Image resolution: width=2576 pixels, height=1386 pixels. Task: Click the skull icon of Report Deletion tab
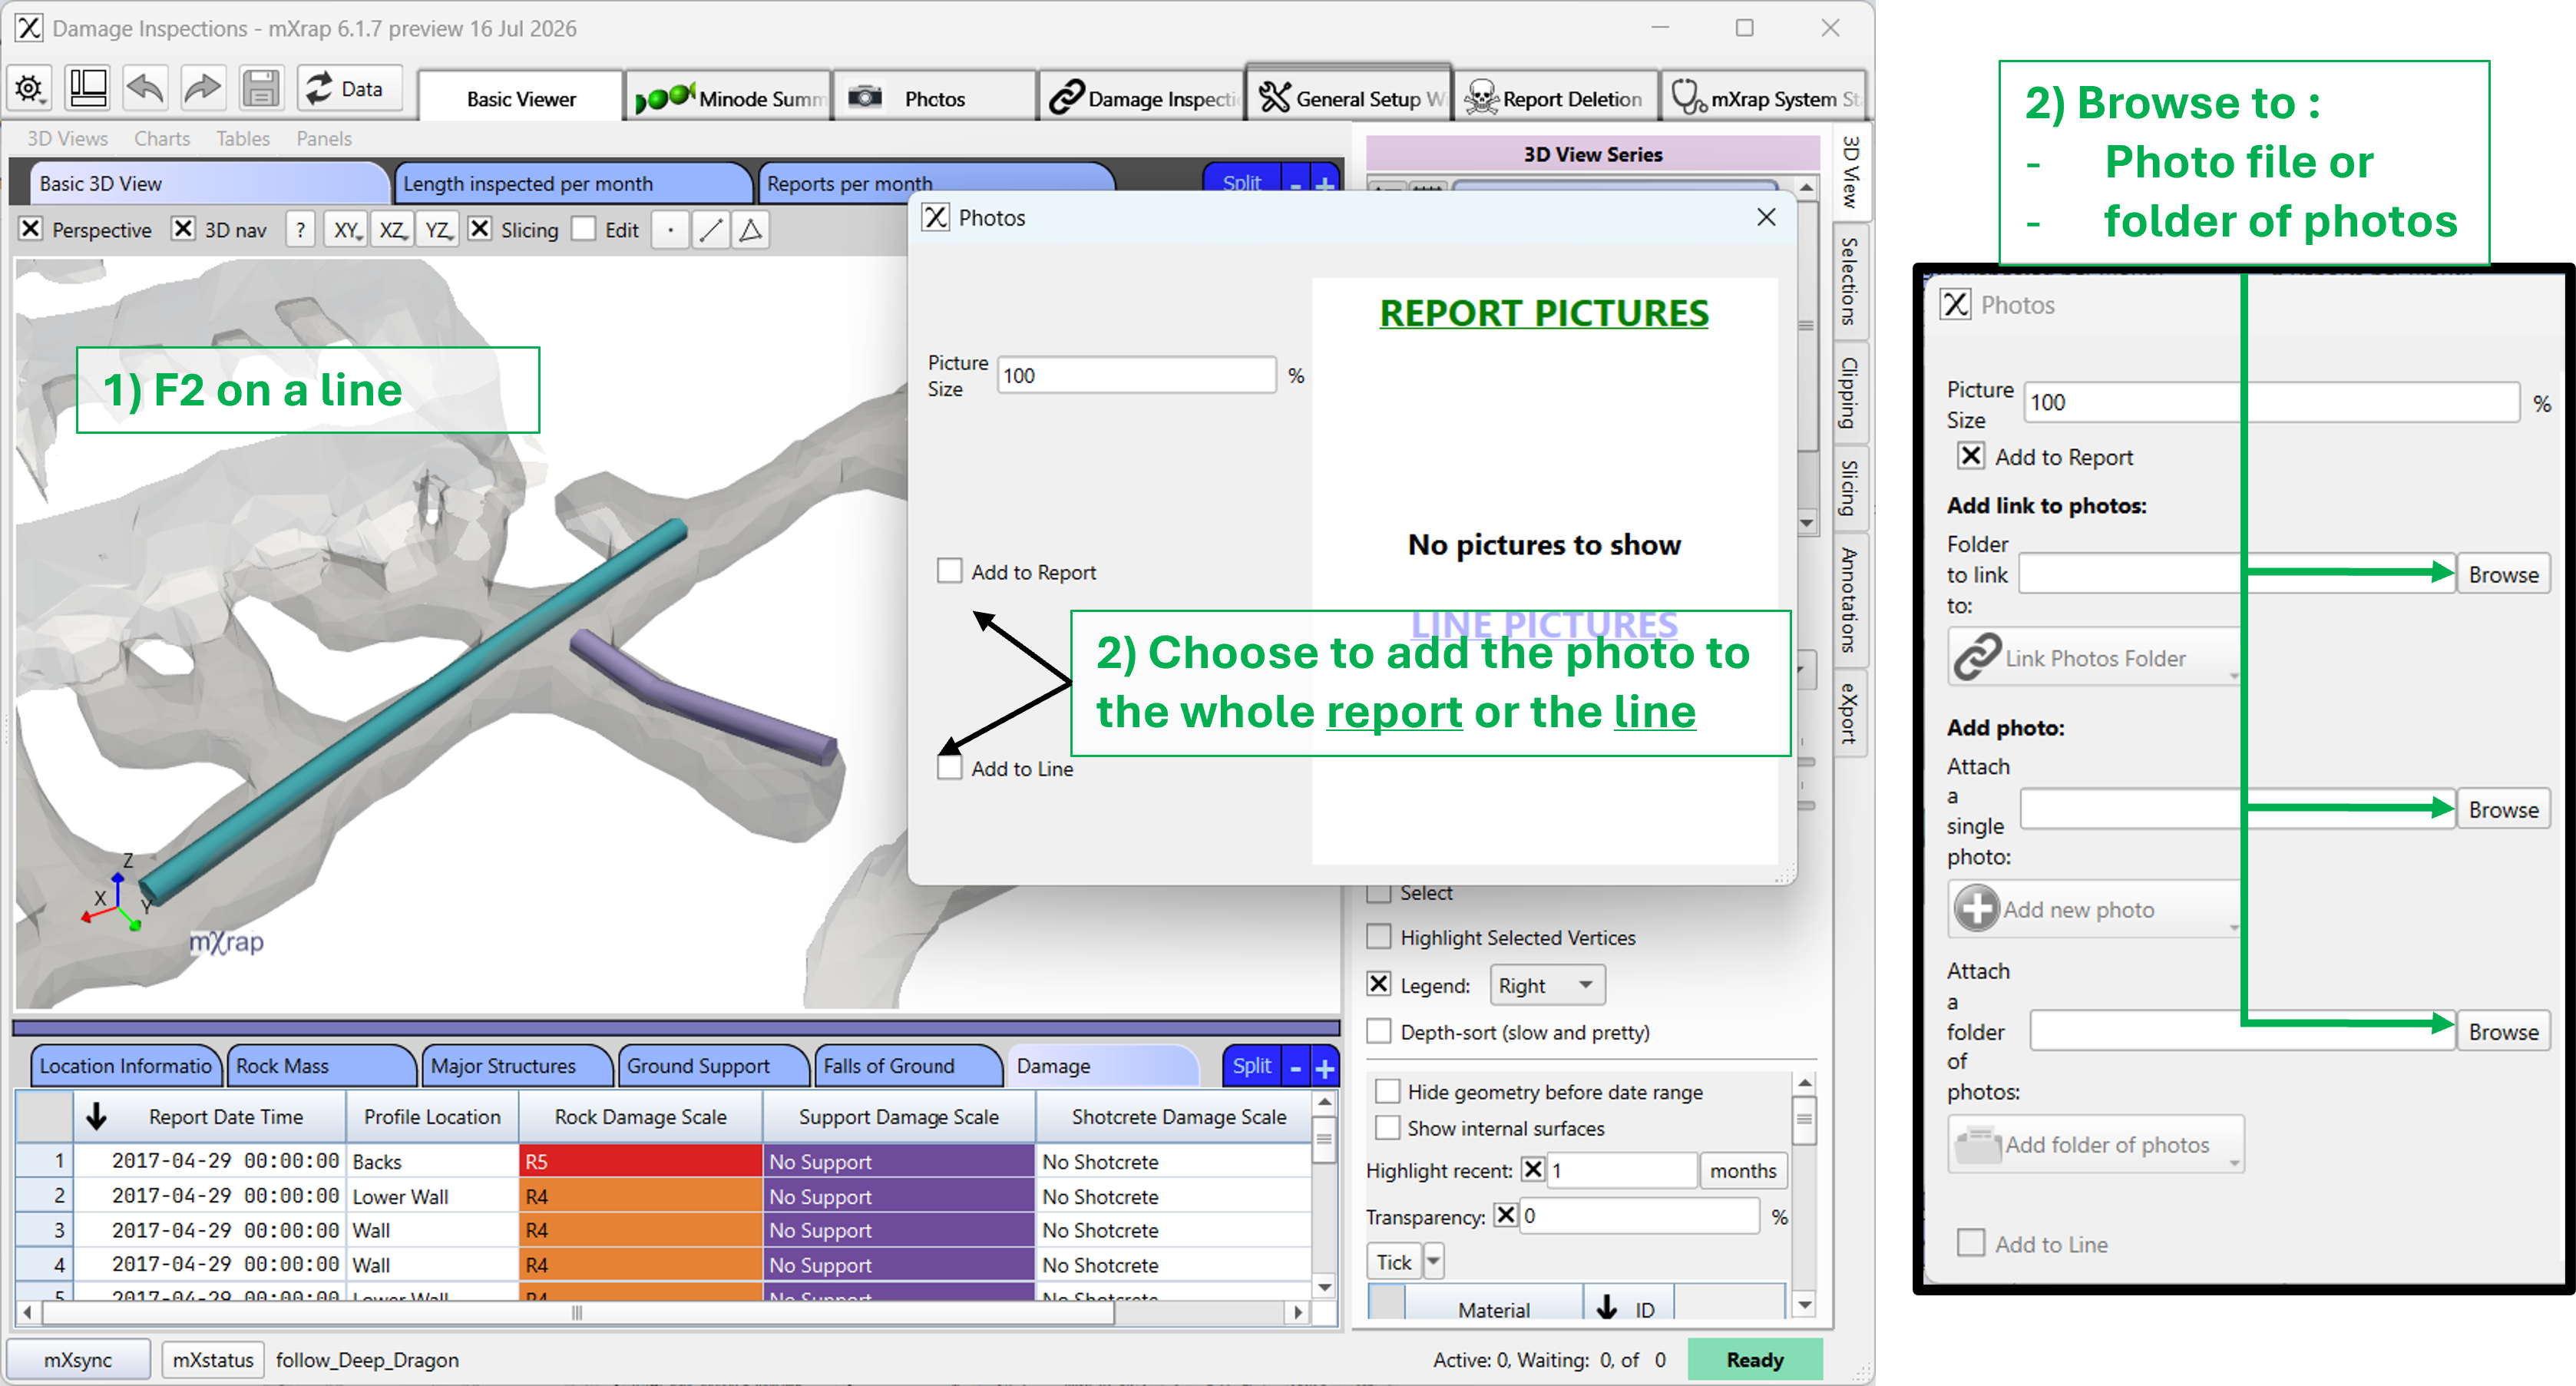(x=1482, y=98)
